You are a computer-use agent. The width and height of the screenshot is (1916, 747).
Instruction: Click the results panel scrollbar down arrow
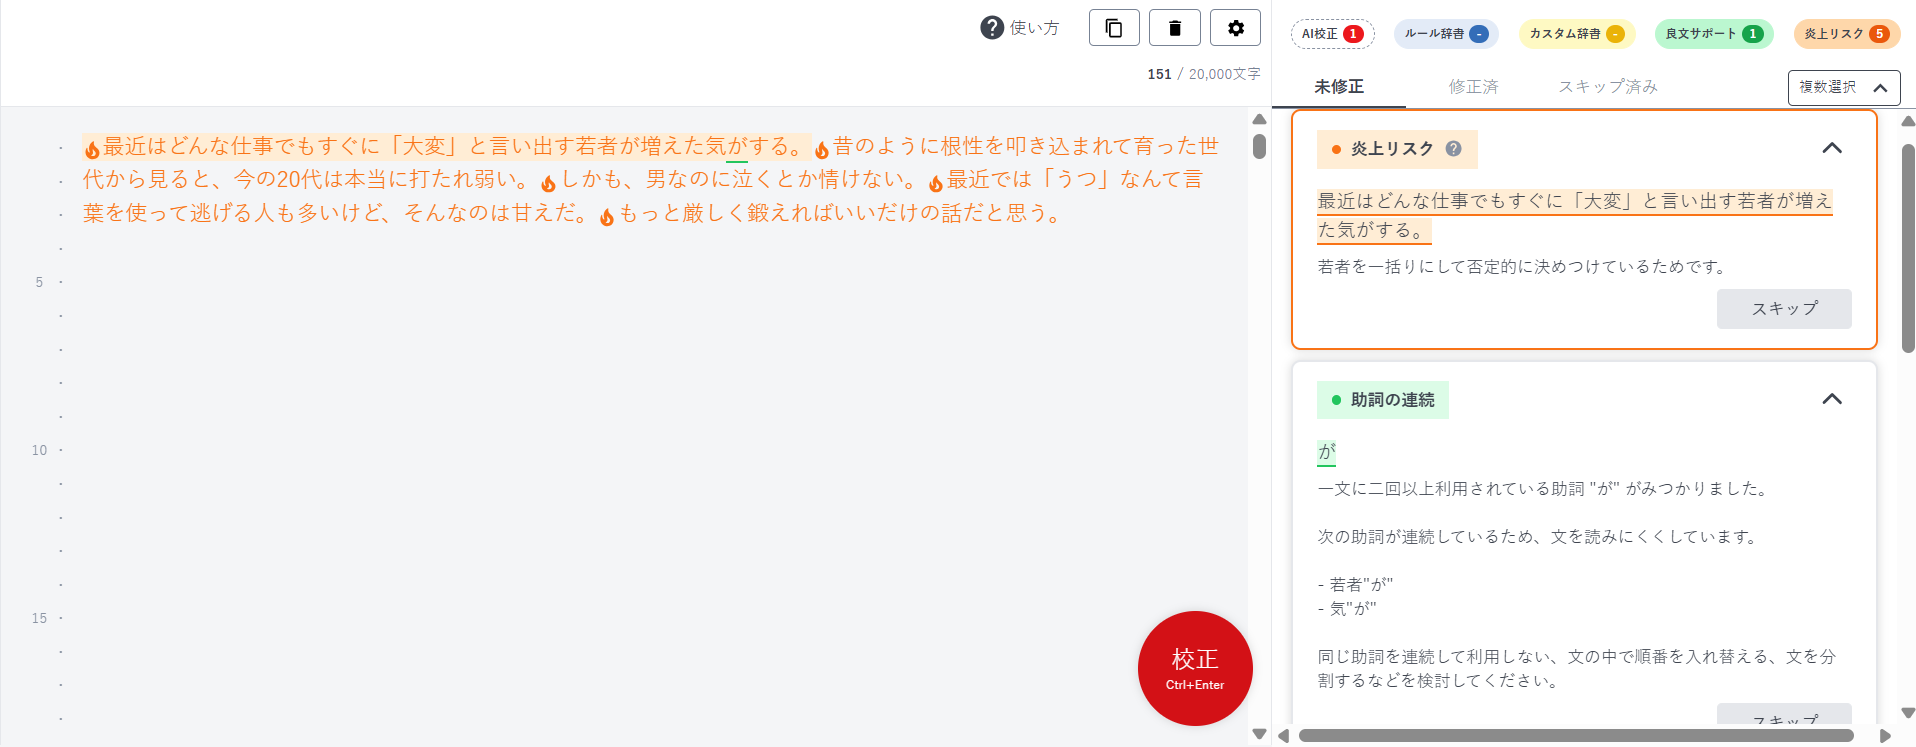1908,713
